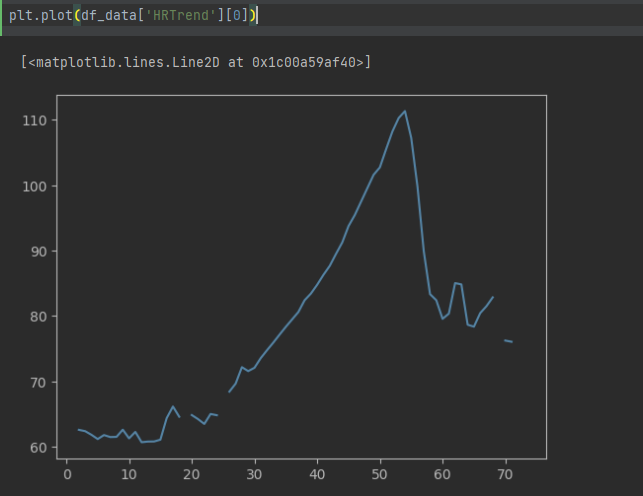Place cursor on the plt module name
Screen dimensions: 643x496
[x=20, y=15]
